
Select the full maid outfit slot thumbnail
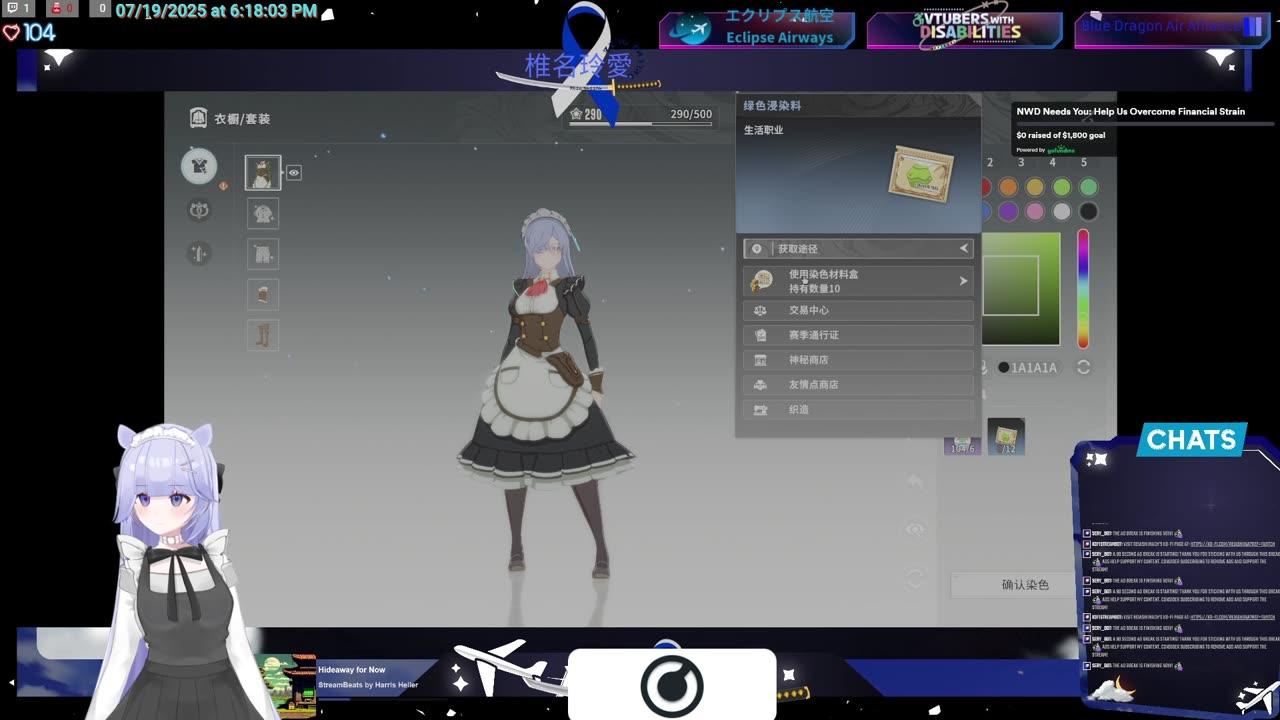point(263,172)
